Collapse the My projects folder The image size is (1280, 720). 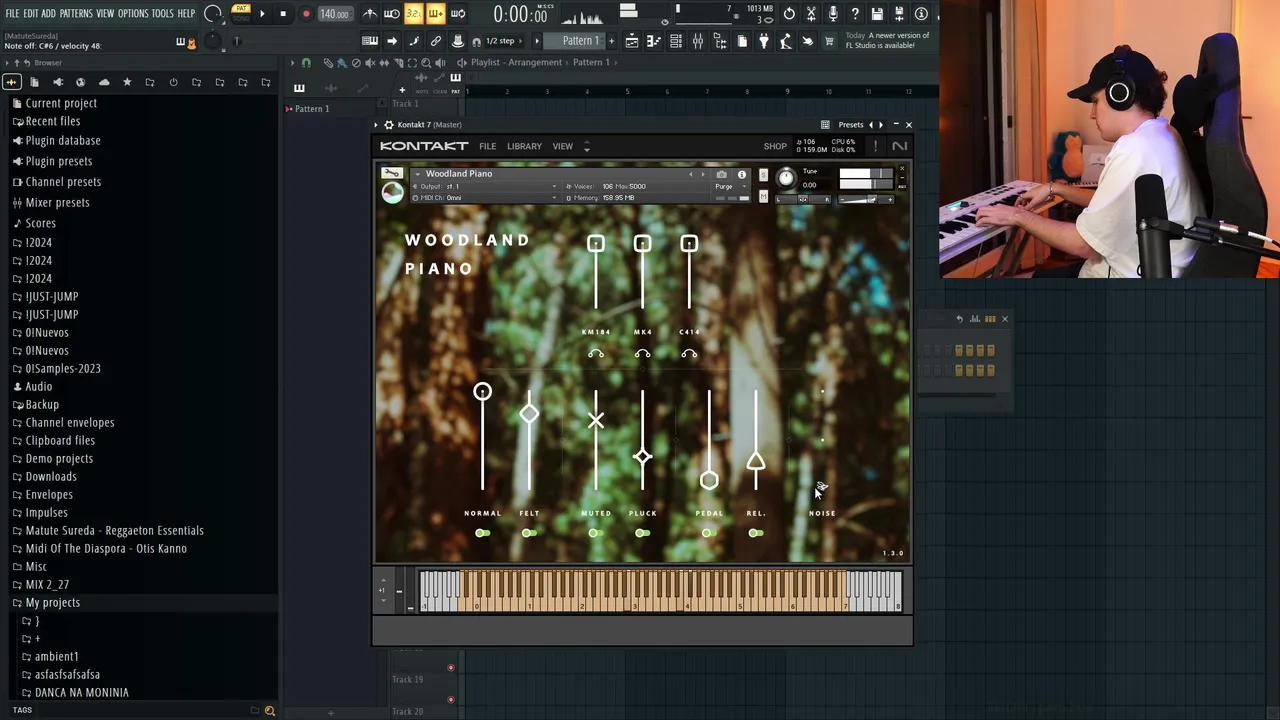pos(52,602)
